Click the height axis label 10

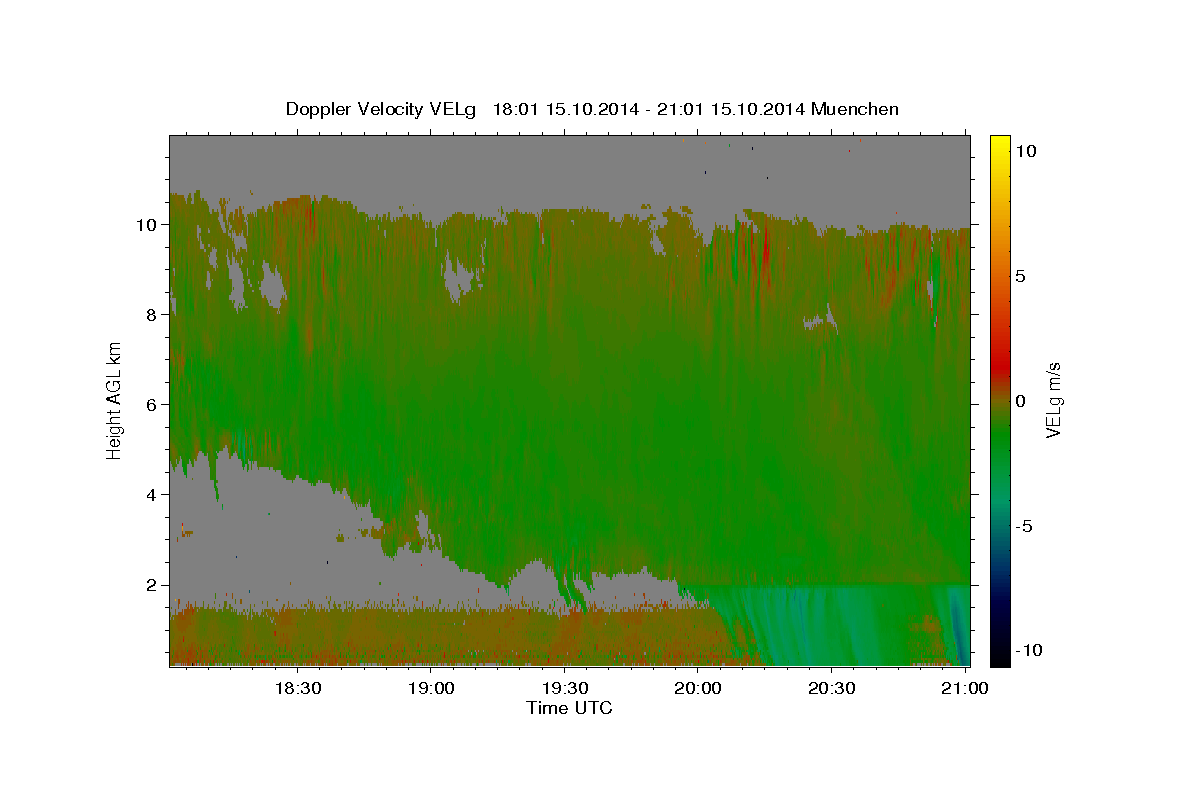[146, 225]
